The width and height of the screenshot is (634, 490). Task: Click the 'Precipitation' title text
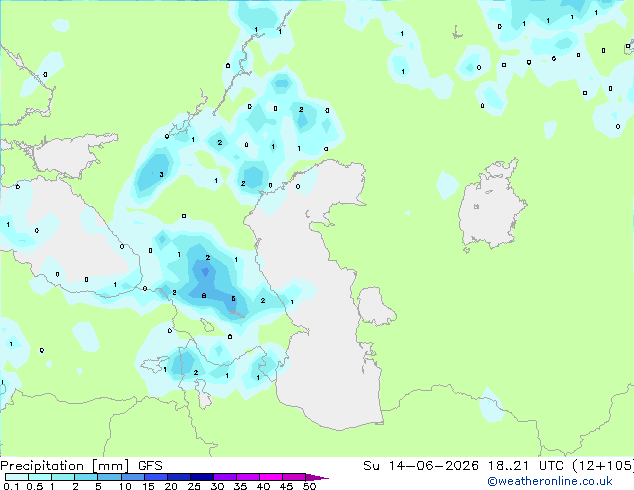click(x=42, y=466)
